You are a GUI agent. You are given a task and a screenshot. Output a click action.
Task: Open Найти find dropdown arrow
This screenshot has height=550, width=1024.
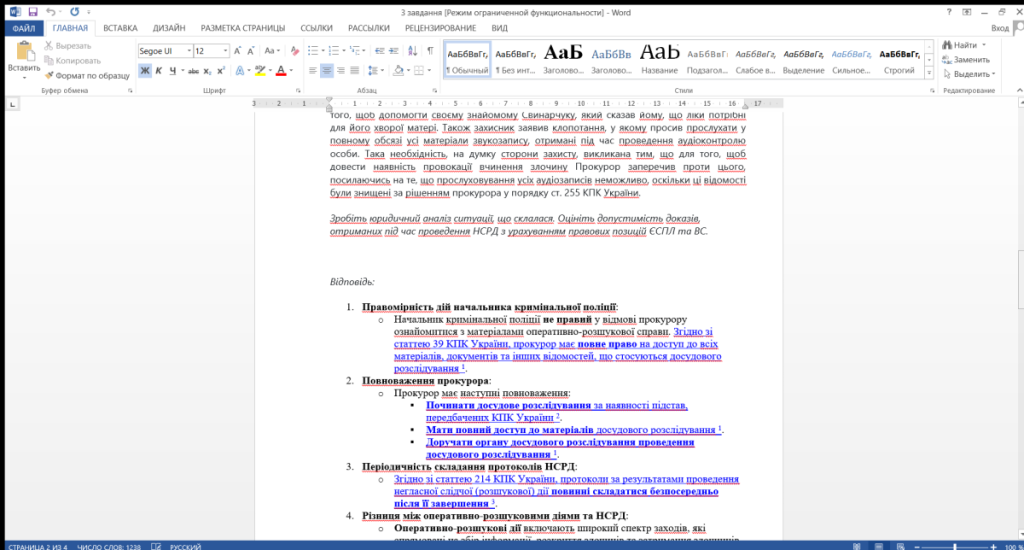click(984, 45)
